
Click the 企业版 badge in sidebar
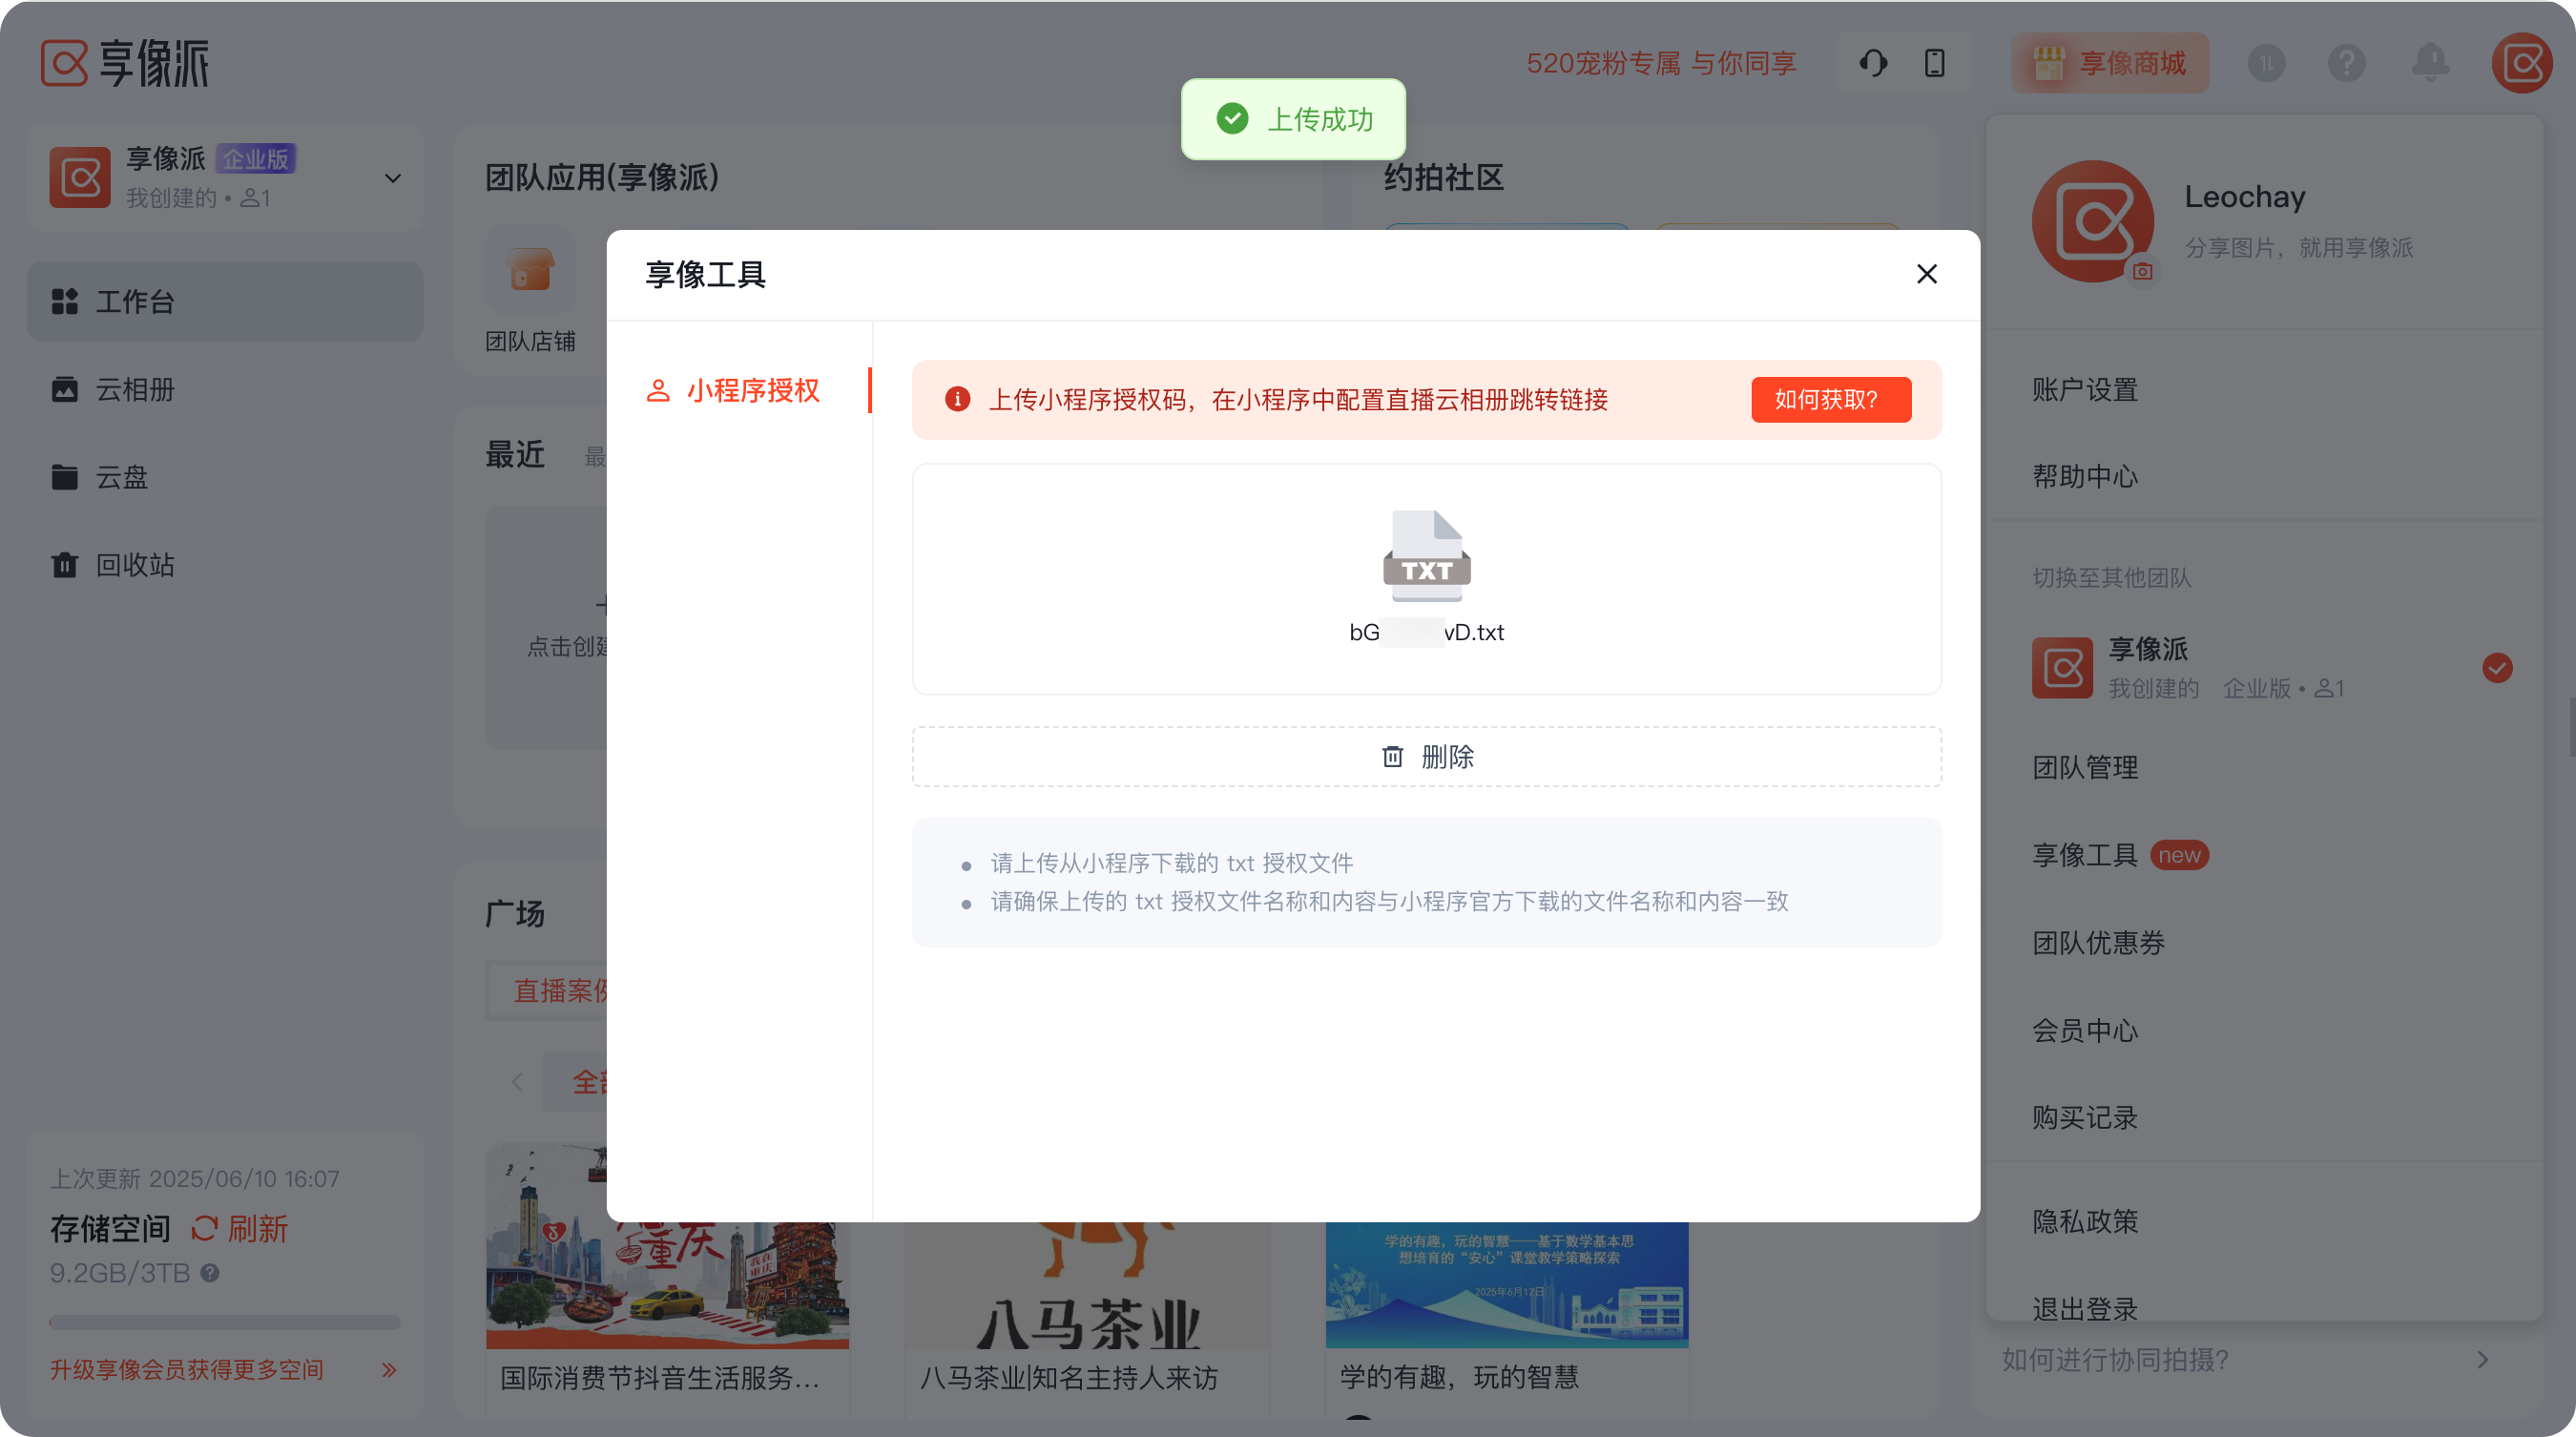click(x=255, y=158)
